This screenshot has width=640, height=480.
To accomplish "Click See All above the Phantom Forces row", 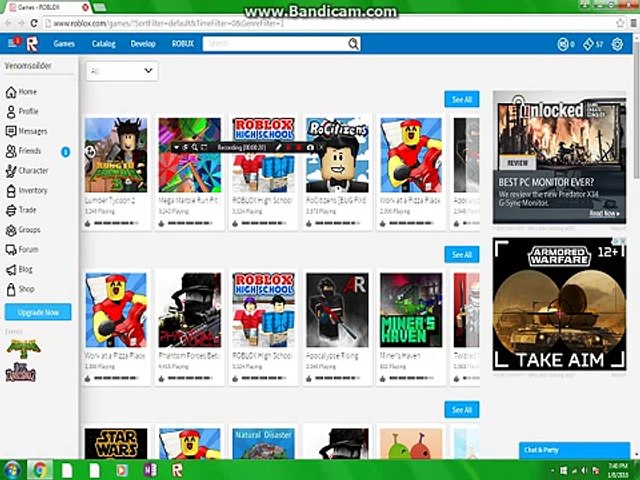I will coord(462,255).
